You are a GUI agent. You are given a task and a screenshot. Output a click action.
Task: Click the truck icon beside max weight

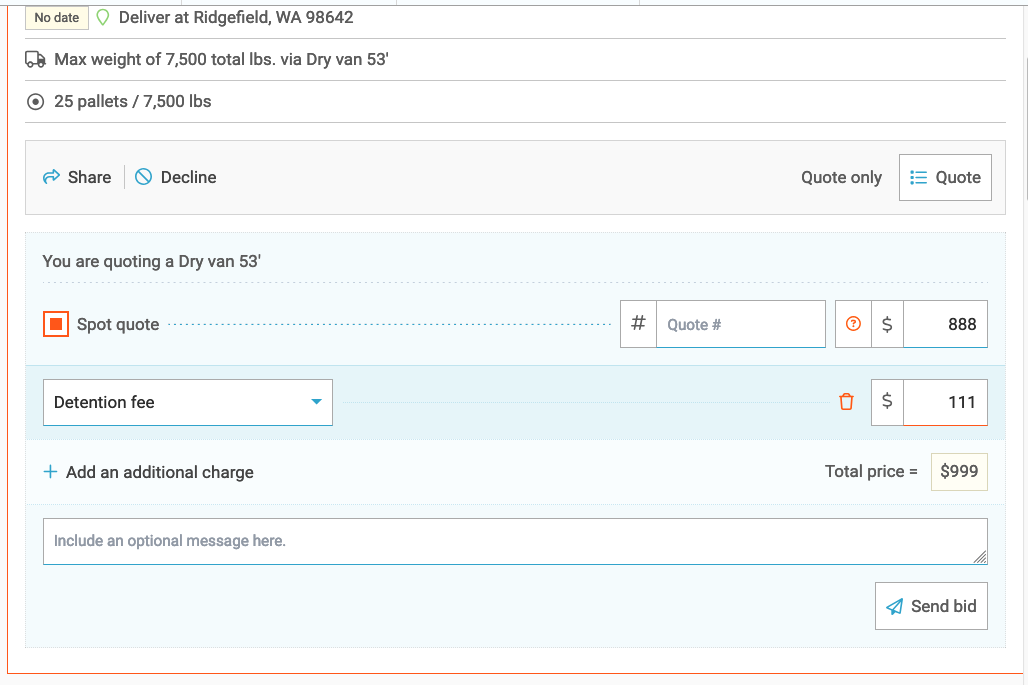pyautogui.click(x=35, y=60)
